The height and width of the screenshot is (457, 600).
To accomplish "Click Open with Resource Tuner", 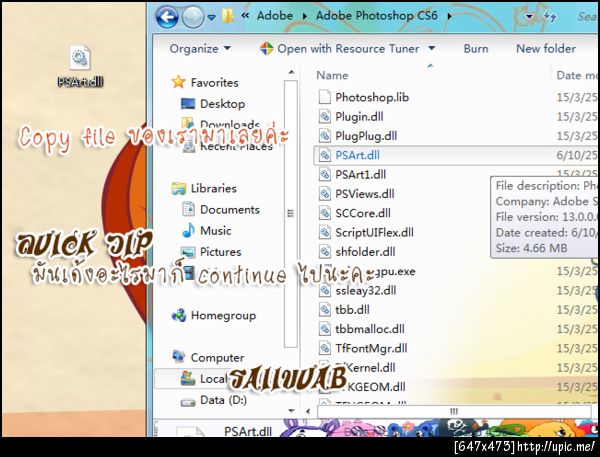I will 348,49.
